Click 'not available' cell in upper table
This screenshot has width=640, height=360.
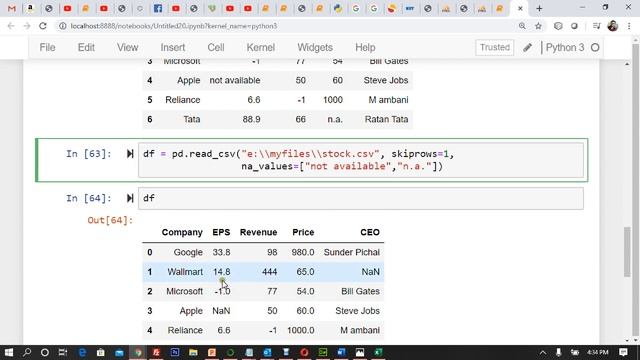(235, 80)
